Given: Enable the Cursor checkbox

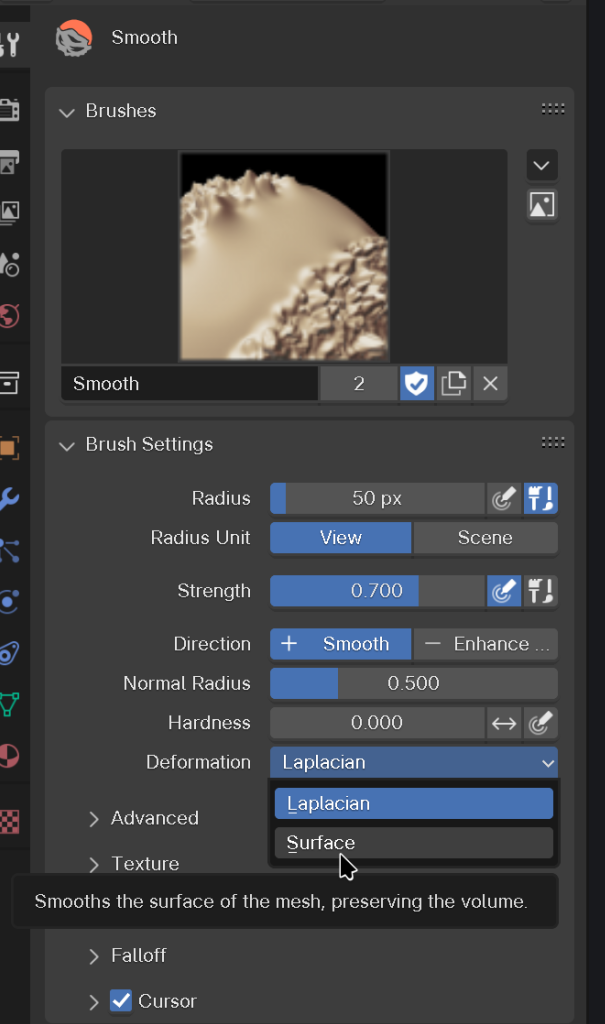Looking at the screenshot, I should pos(121,1000).
